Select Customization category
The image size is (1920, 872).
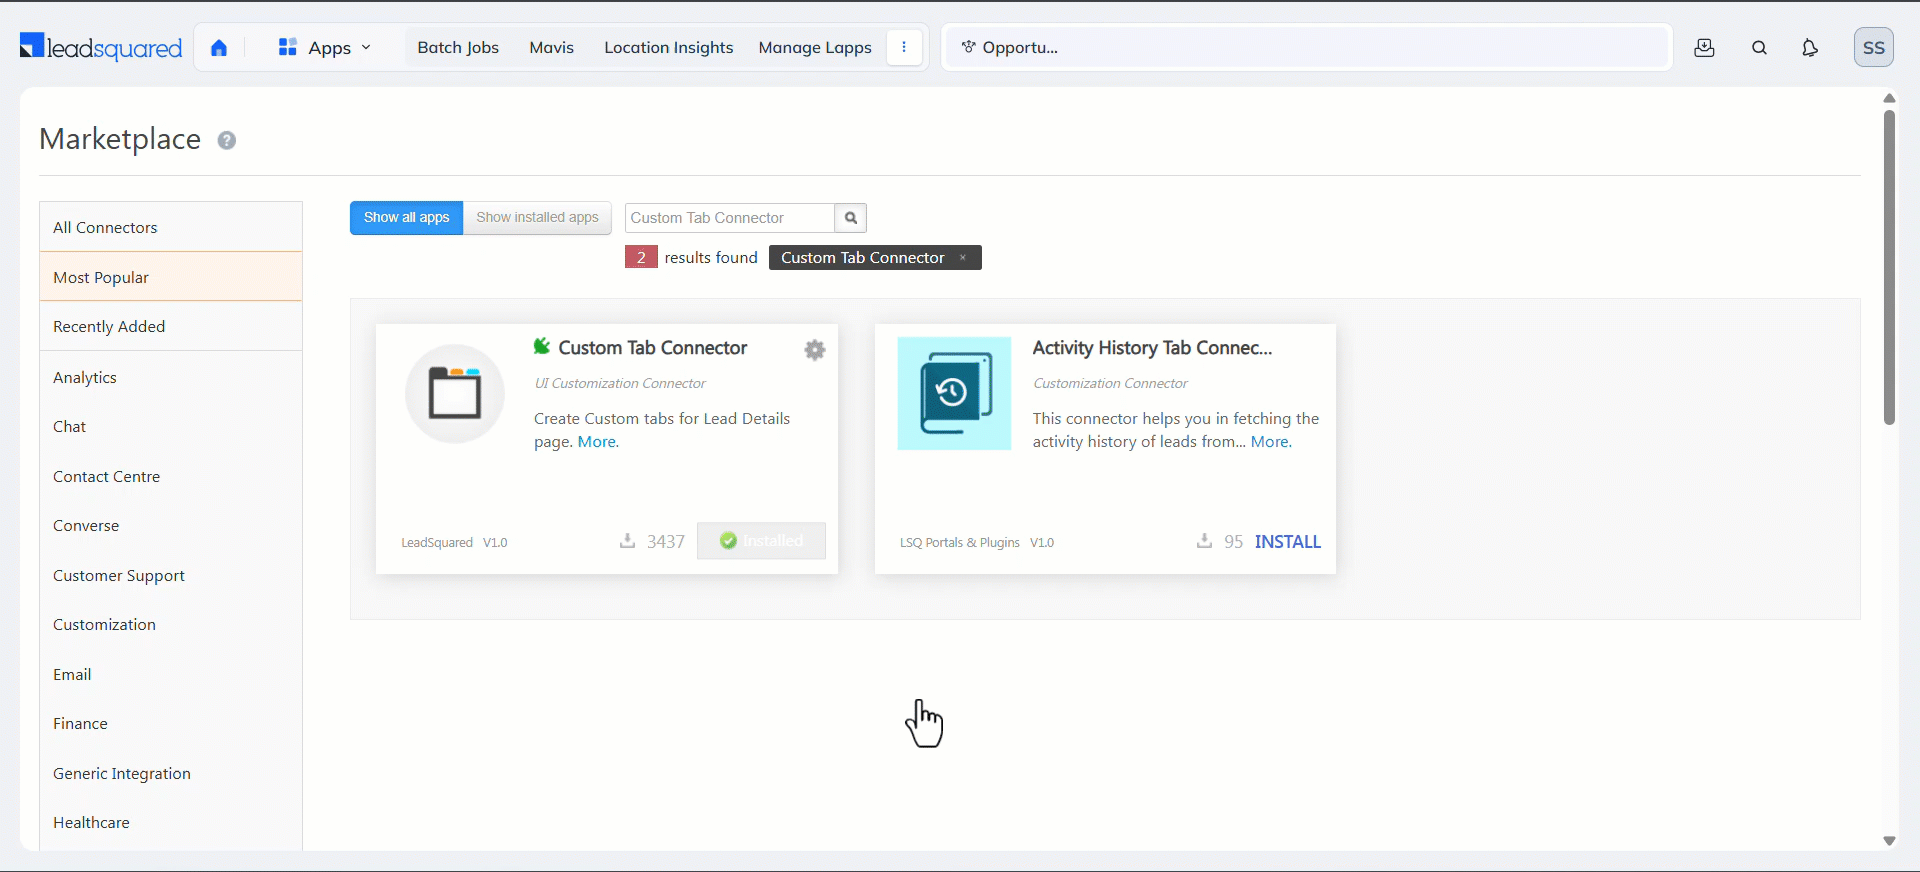coord(171,624)
